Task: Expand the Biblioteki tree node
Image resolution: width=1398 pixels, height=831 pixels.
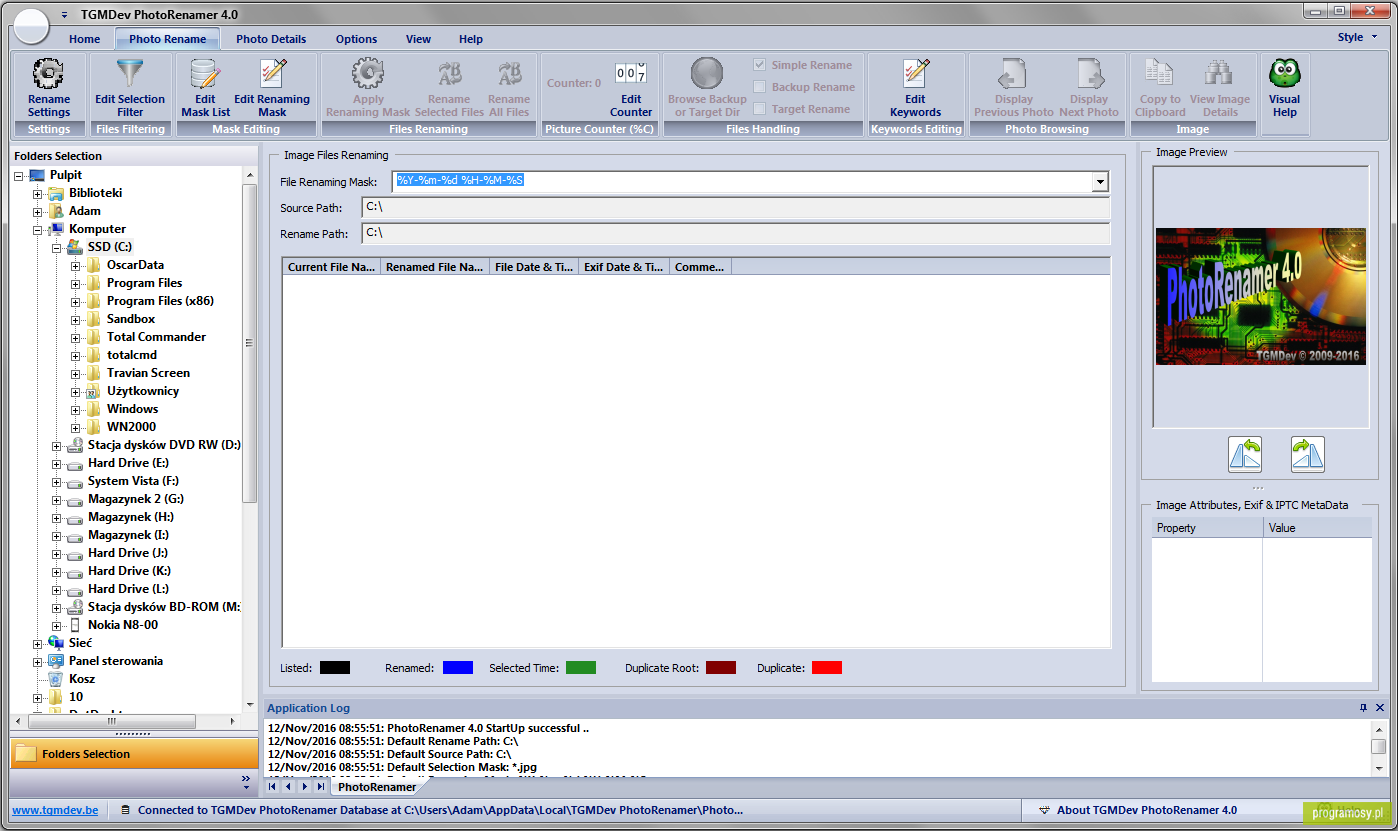Action: (38, 193)
